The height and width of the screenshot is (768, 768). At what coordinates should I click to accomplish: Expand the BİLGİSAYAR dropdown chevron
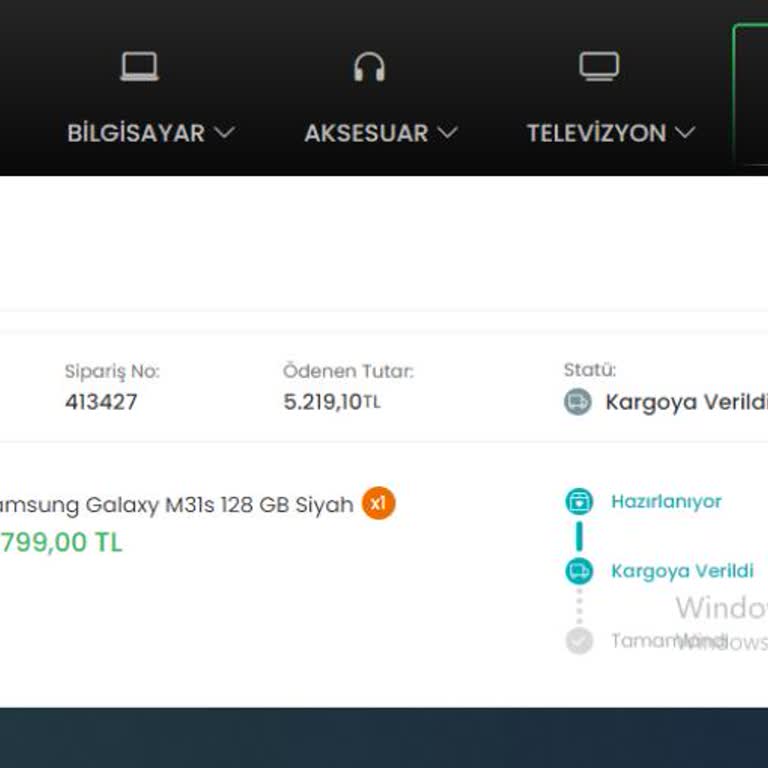pos(225,132)
